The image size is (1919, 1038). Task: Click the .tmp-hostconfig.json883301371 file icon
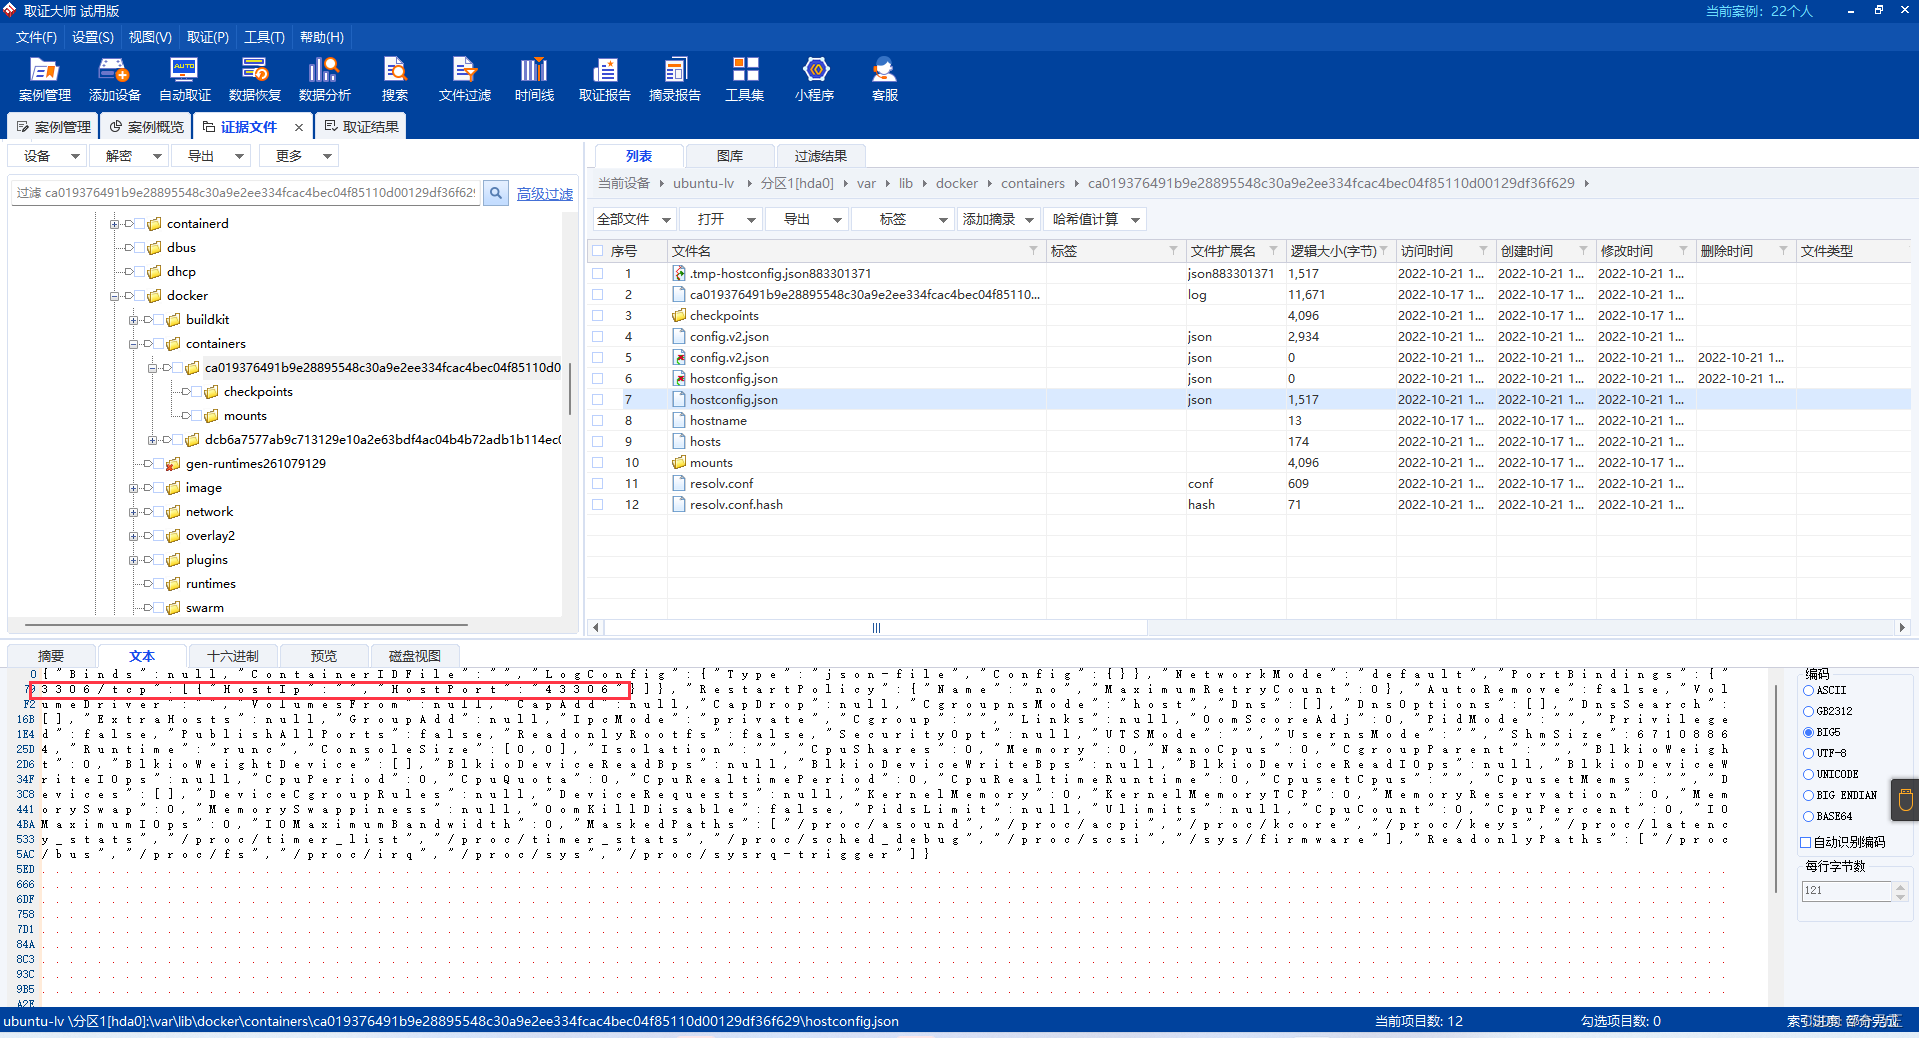point(679,274)
